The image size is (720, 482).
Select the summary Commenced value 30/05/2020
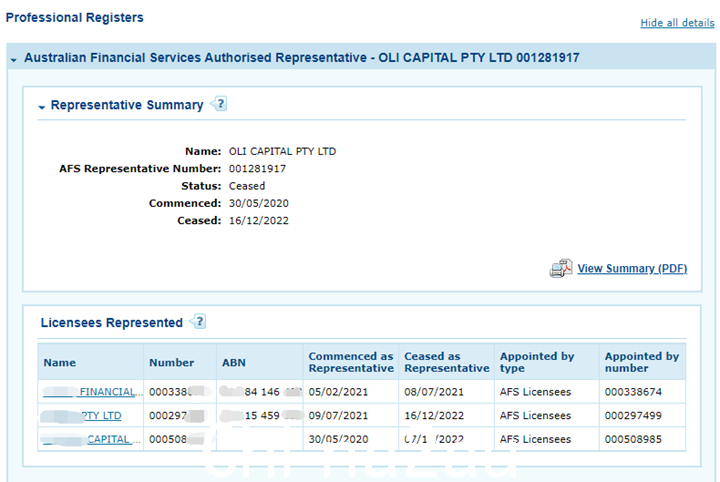pos(259,203)
